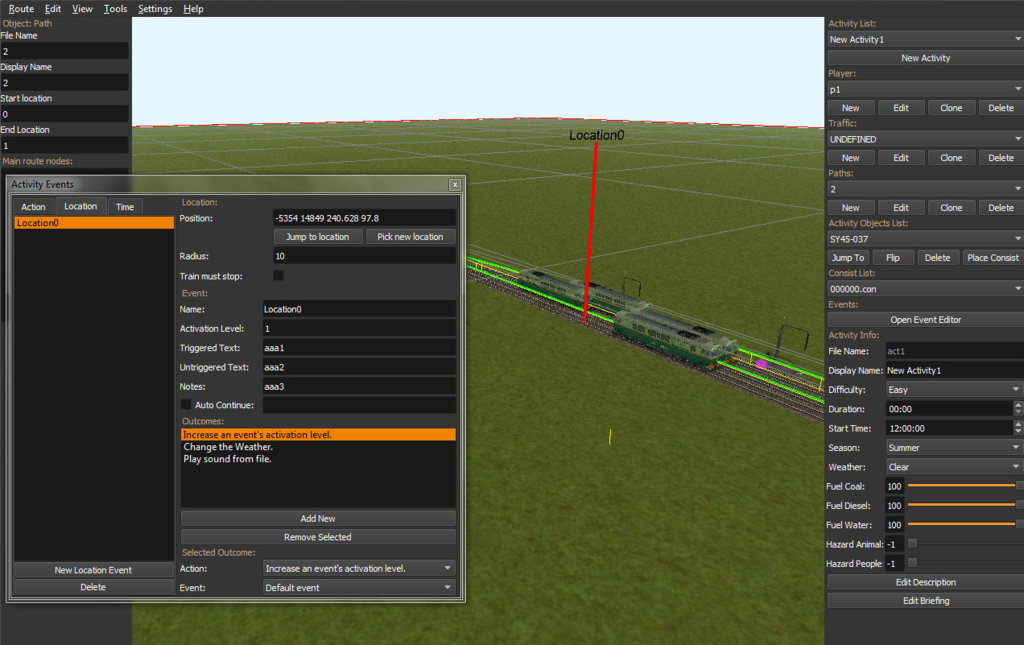Toggle the Train must stop checkbox
Image resolution: width=1024 pixels, height=645 pixels.
[x=279, y=275]
